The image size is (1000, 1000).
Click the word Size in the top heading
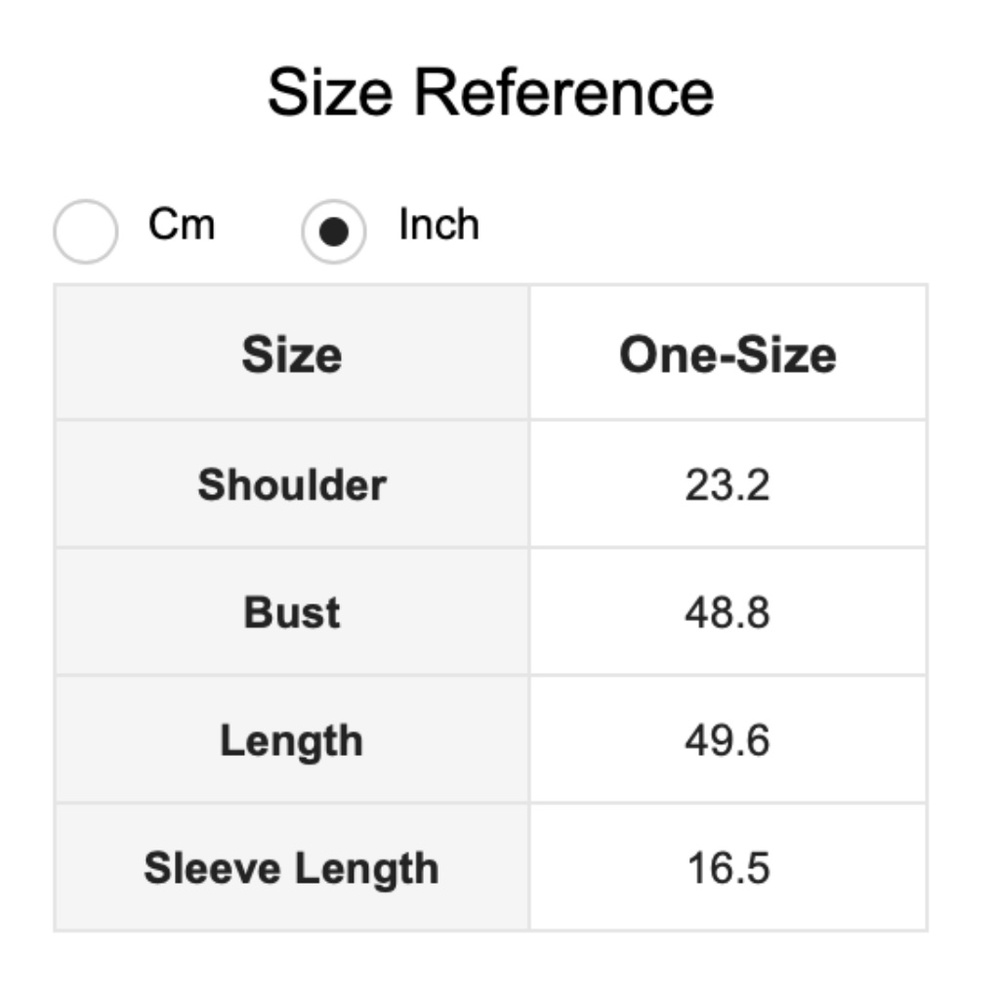(330, 93)
